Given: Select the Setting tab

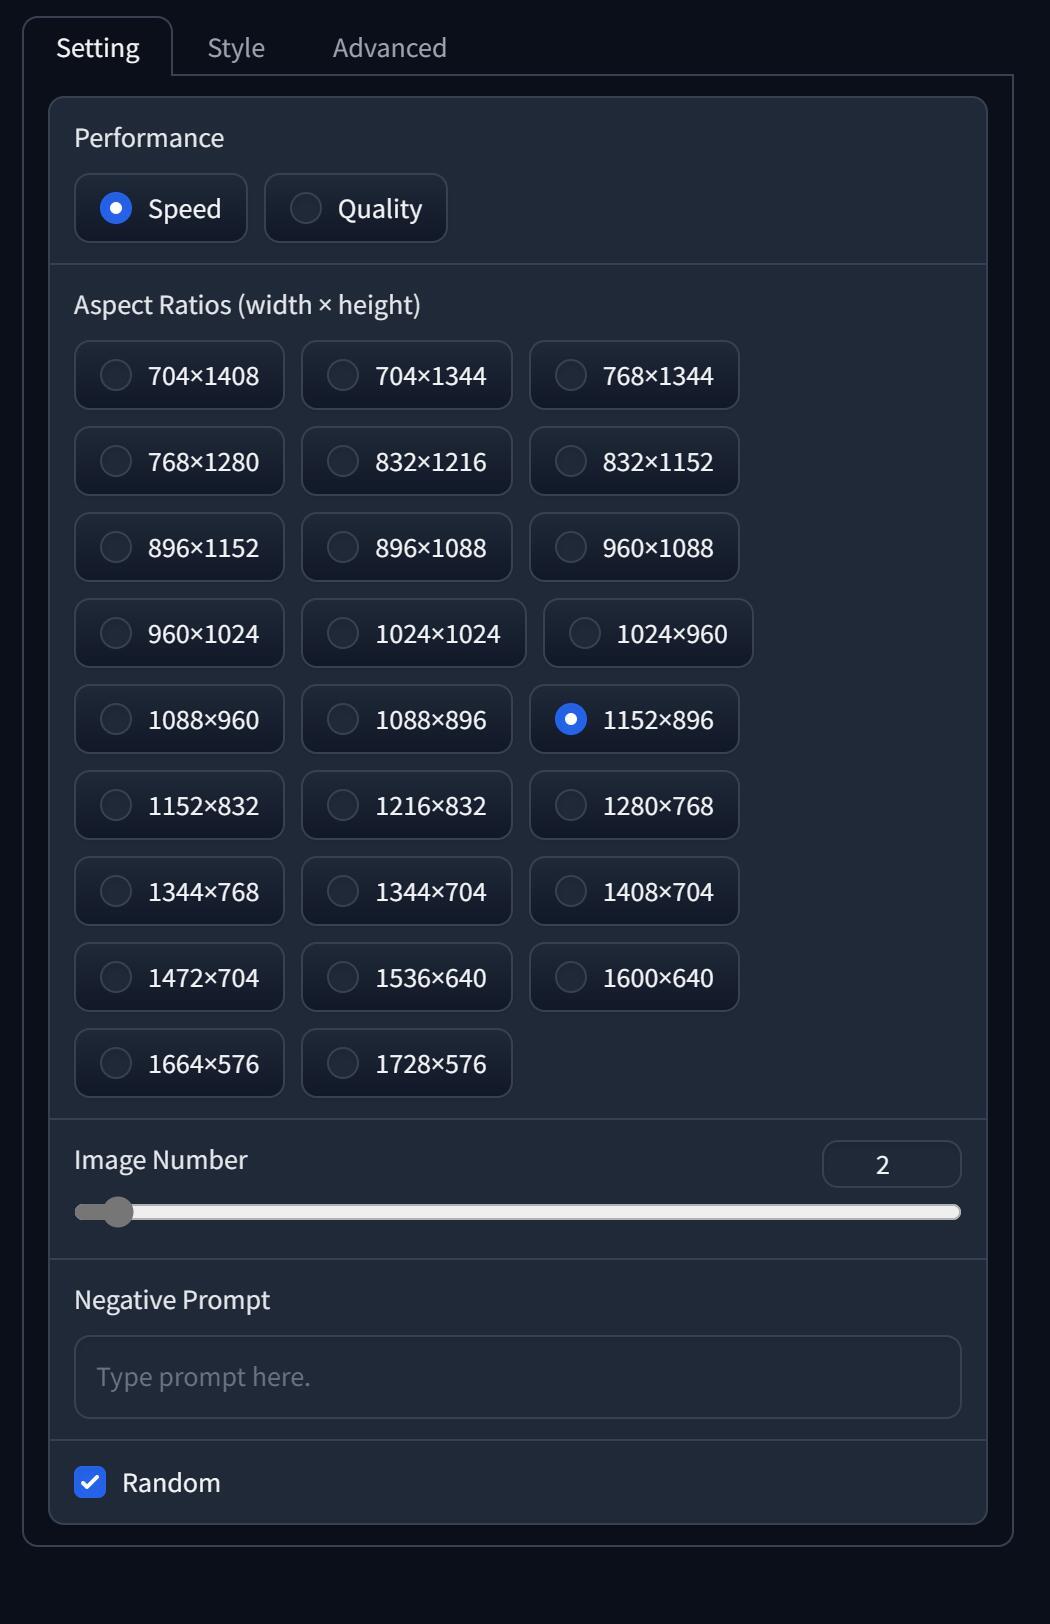Looking at the screenshot, I should pyautogui.click(x=98, y=47).
